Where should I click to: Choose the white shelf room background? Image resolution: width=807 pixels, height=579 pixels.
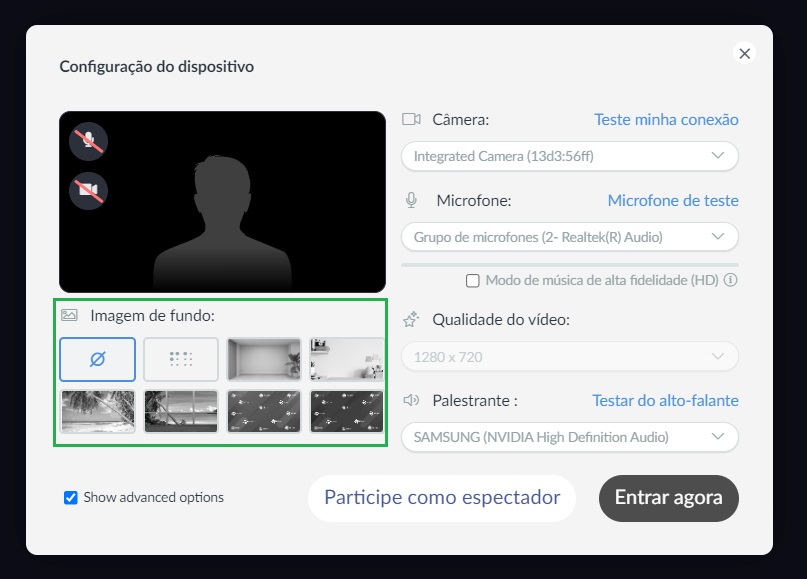[346, 359]
